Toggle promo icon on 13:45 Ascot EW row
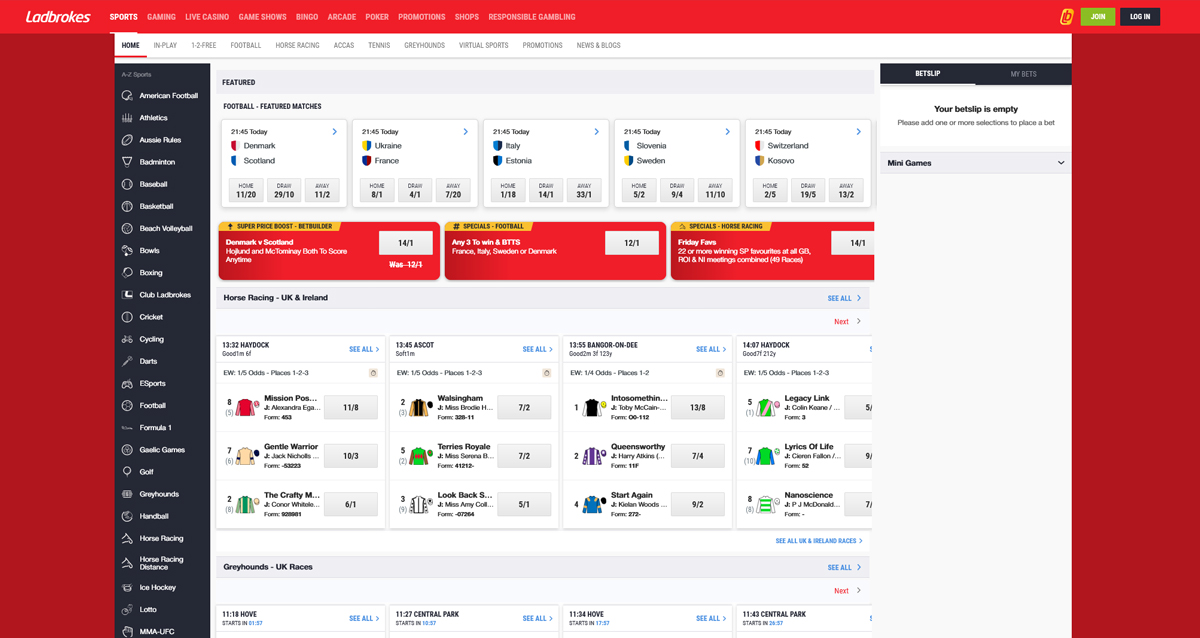 [547, 373]
